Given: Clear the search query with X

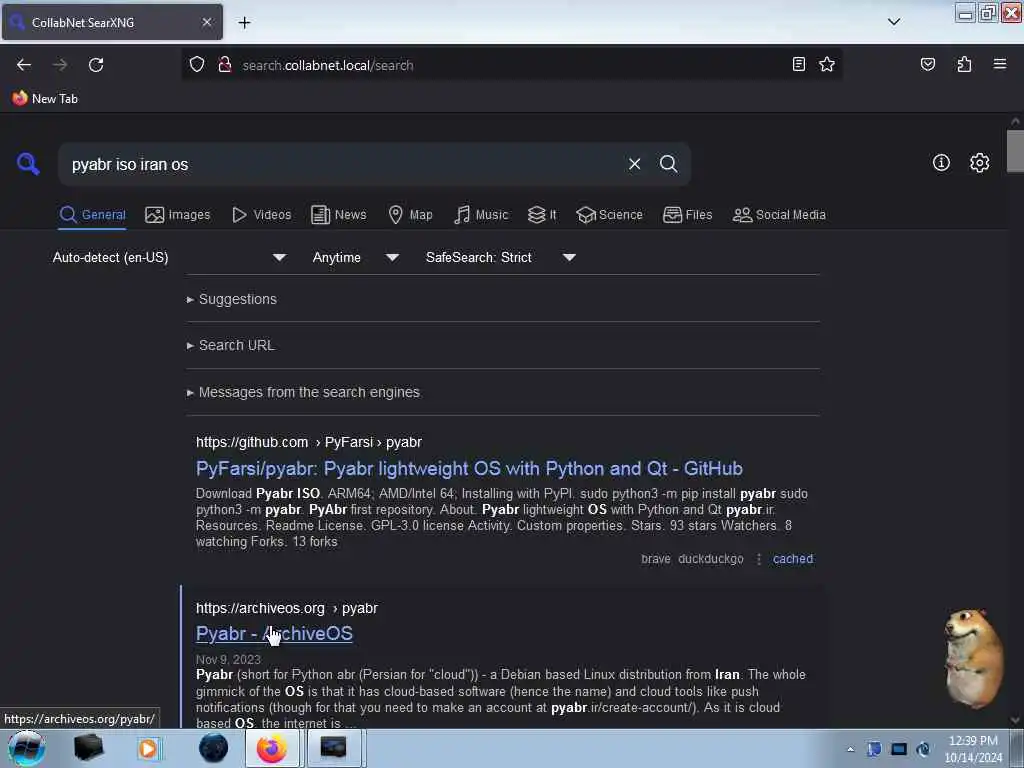Looking at the screenshot, I should coord(634,164).
